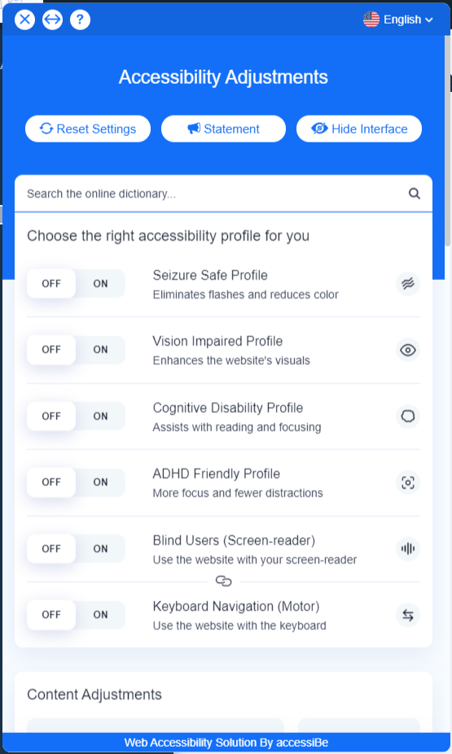Focus the online dictionary search field
The width and height of the screenshot is (452, 754).
[212, 194]
